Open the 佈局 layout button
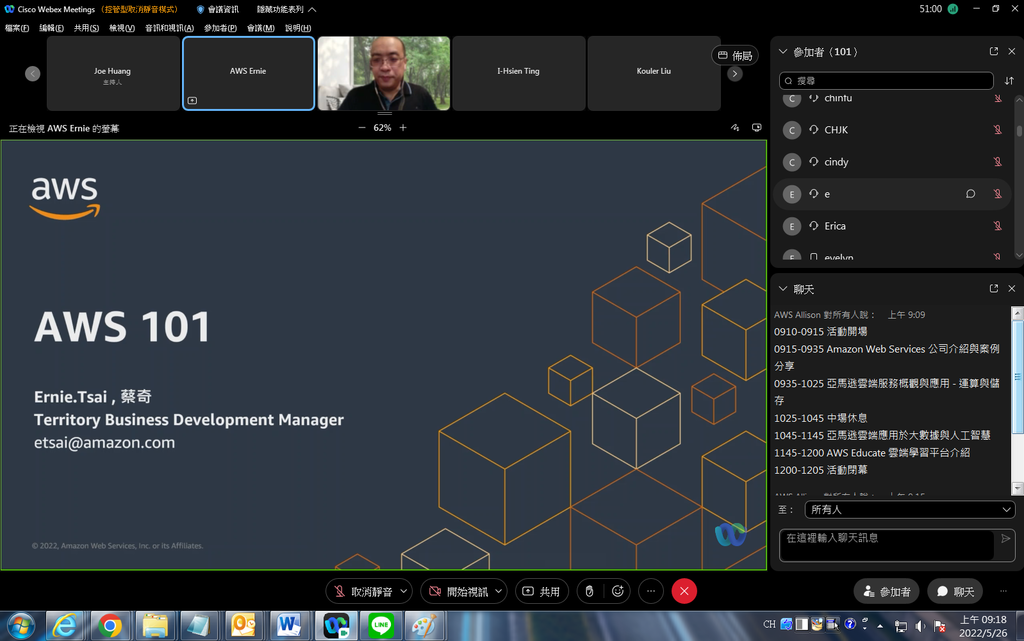This screenshot has width=1024, height=641. pyautogui.click(x=735, y=55)
